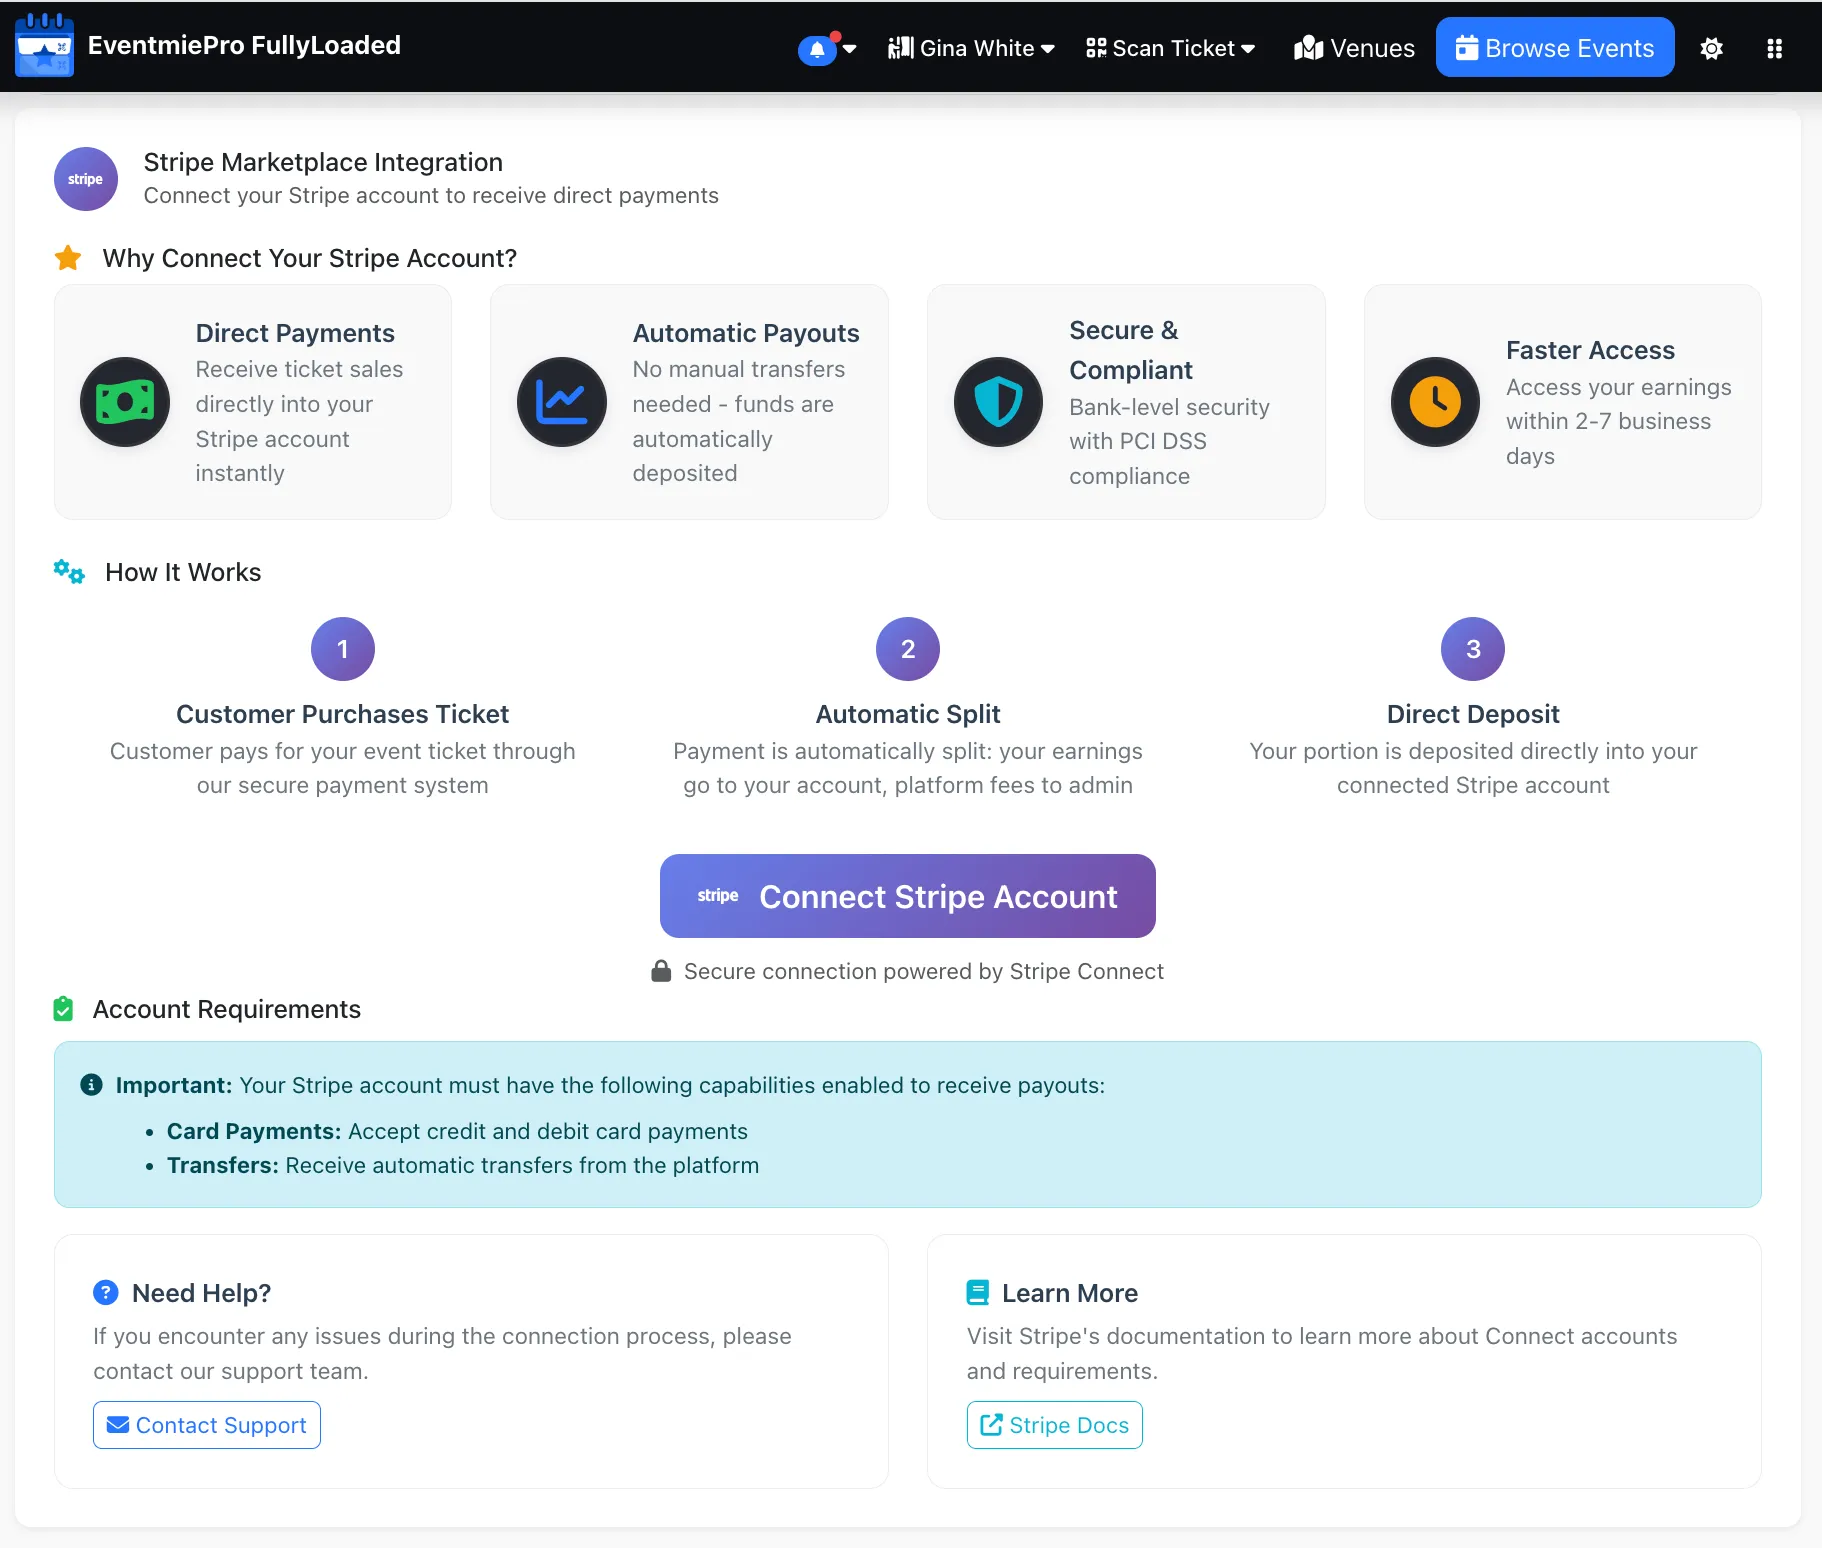Click the info icon beside Important

pyautogui.click(x=91, y=1085)
